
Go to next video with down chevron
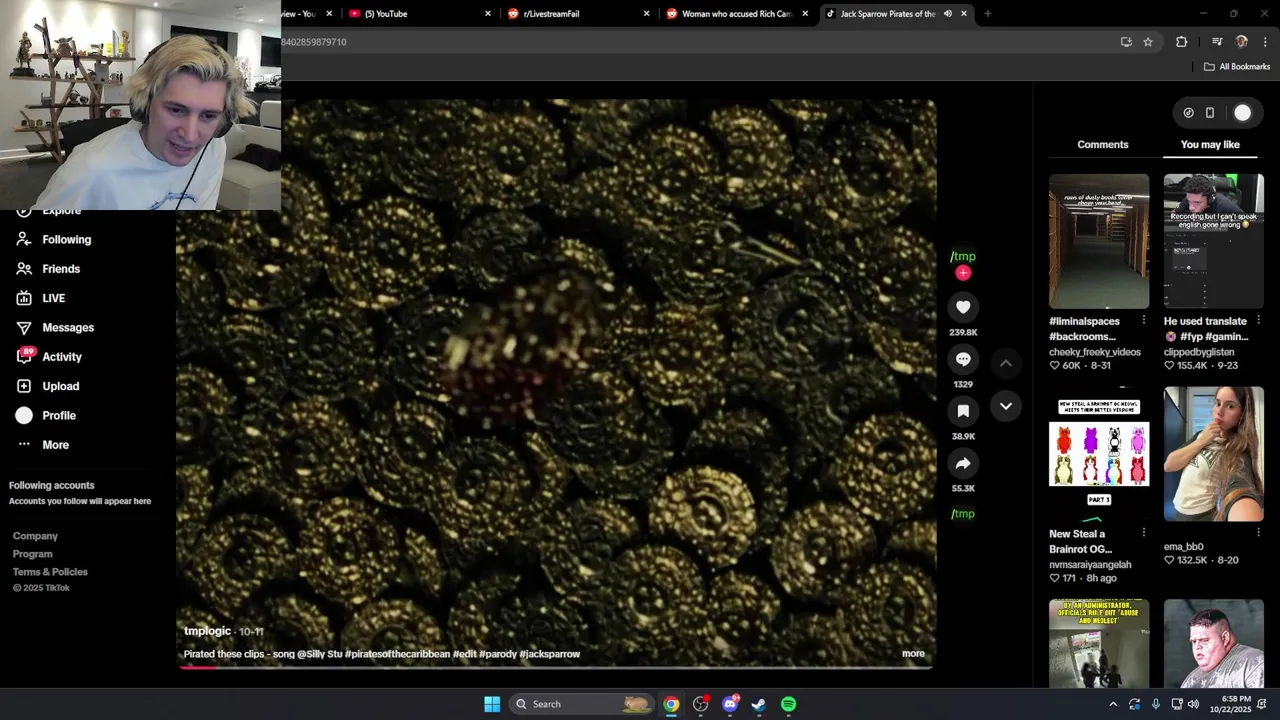(1006, 406)
